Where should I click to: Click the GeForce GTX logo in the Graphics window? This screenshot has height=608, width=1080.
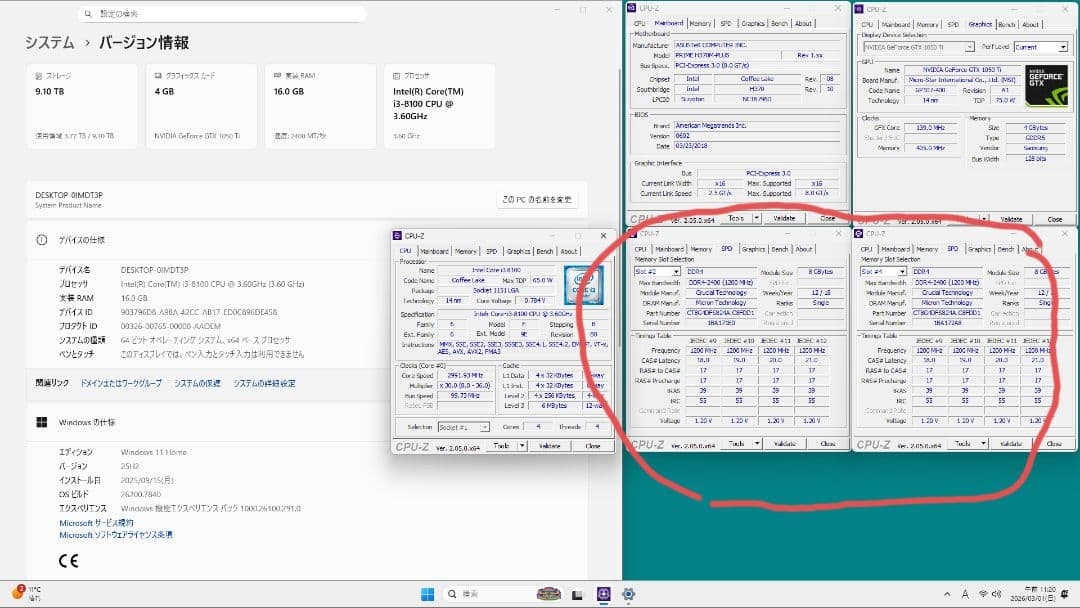click(x=1046, y=86)
